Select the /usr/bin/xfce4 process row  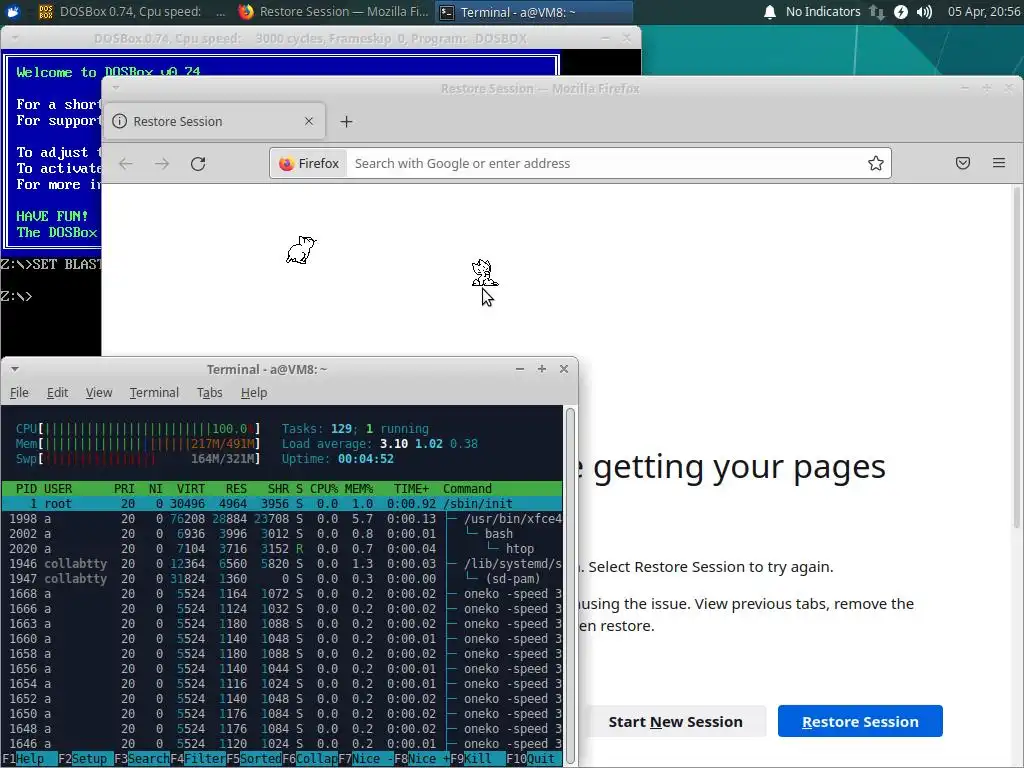(282, 519)
